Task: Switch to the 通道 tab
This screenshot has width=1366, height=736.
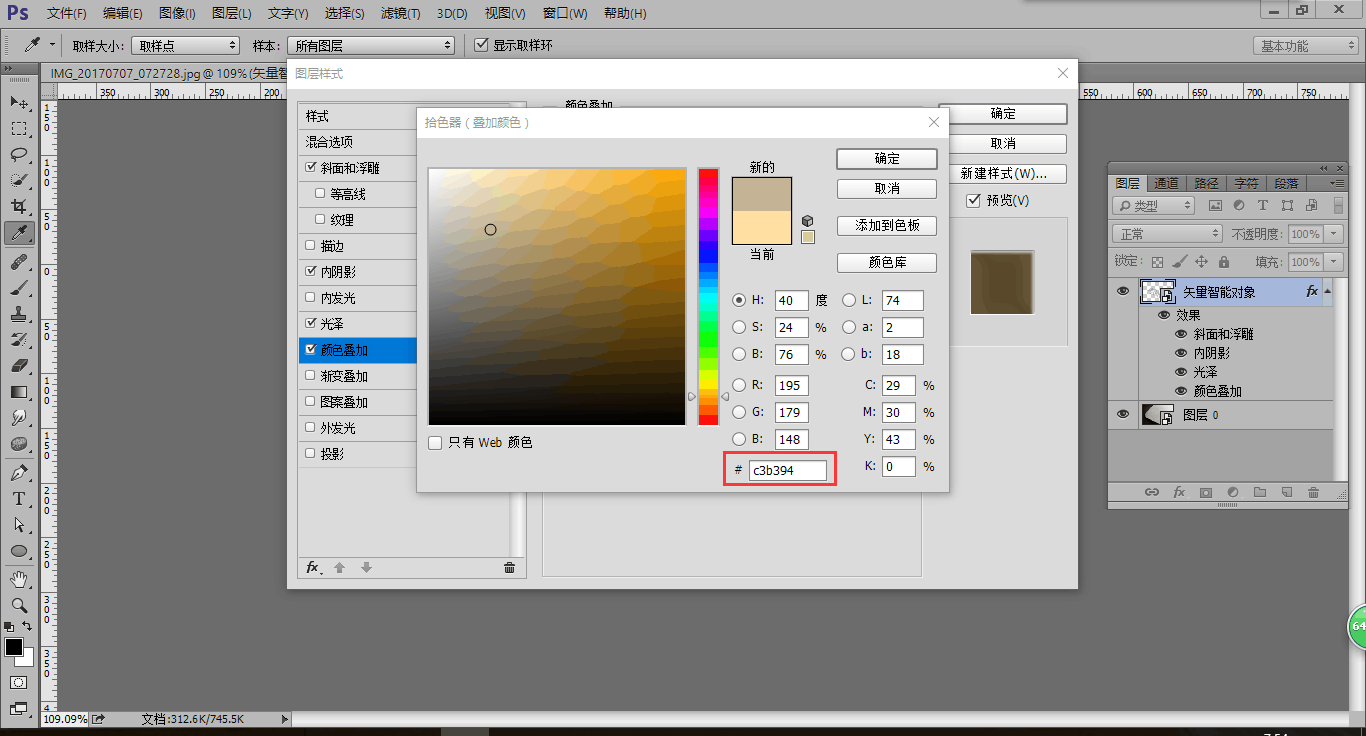Action: pos(1166,184)
